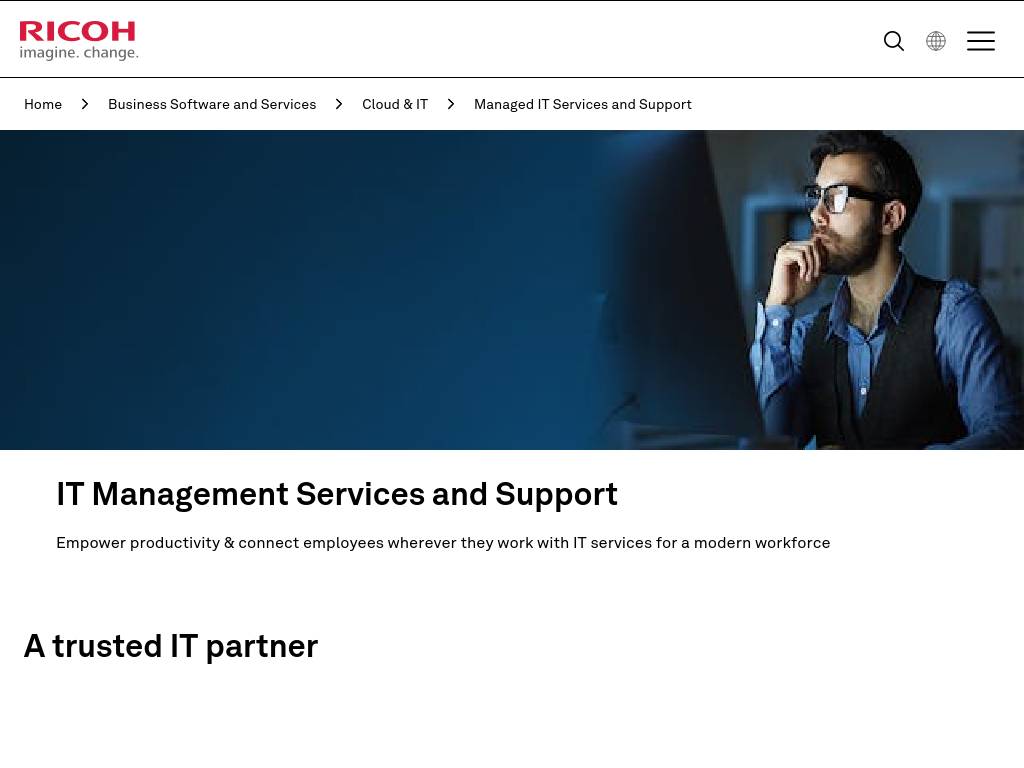Click the IT Management Services and Support heading
Viewport: 1024px width, 768px height.
336,494
